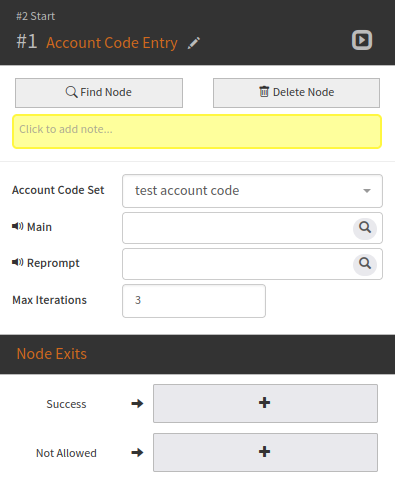This screenshot has height=480, width=395.
Task: Open the Account Code Set dropdown
Action: 252,191
